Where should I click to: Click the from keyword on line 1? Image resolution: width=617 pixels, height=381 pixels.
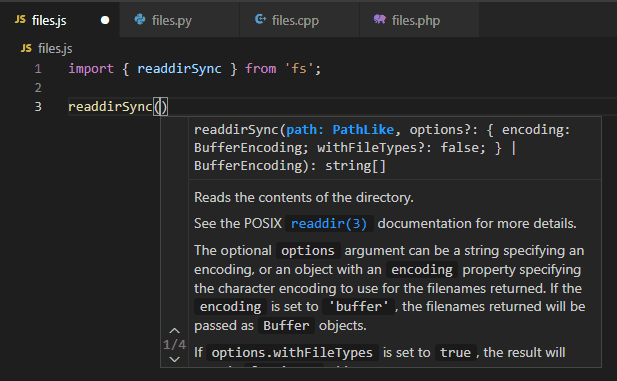tap(260, 68)
